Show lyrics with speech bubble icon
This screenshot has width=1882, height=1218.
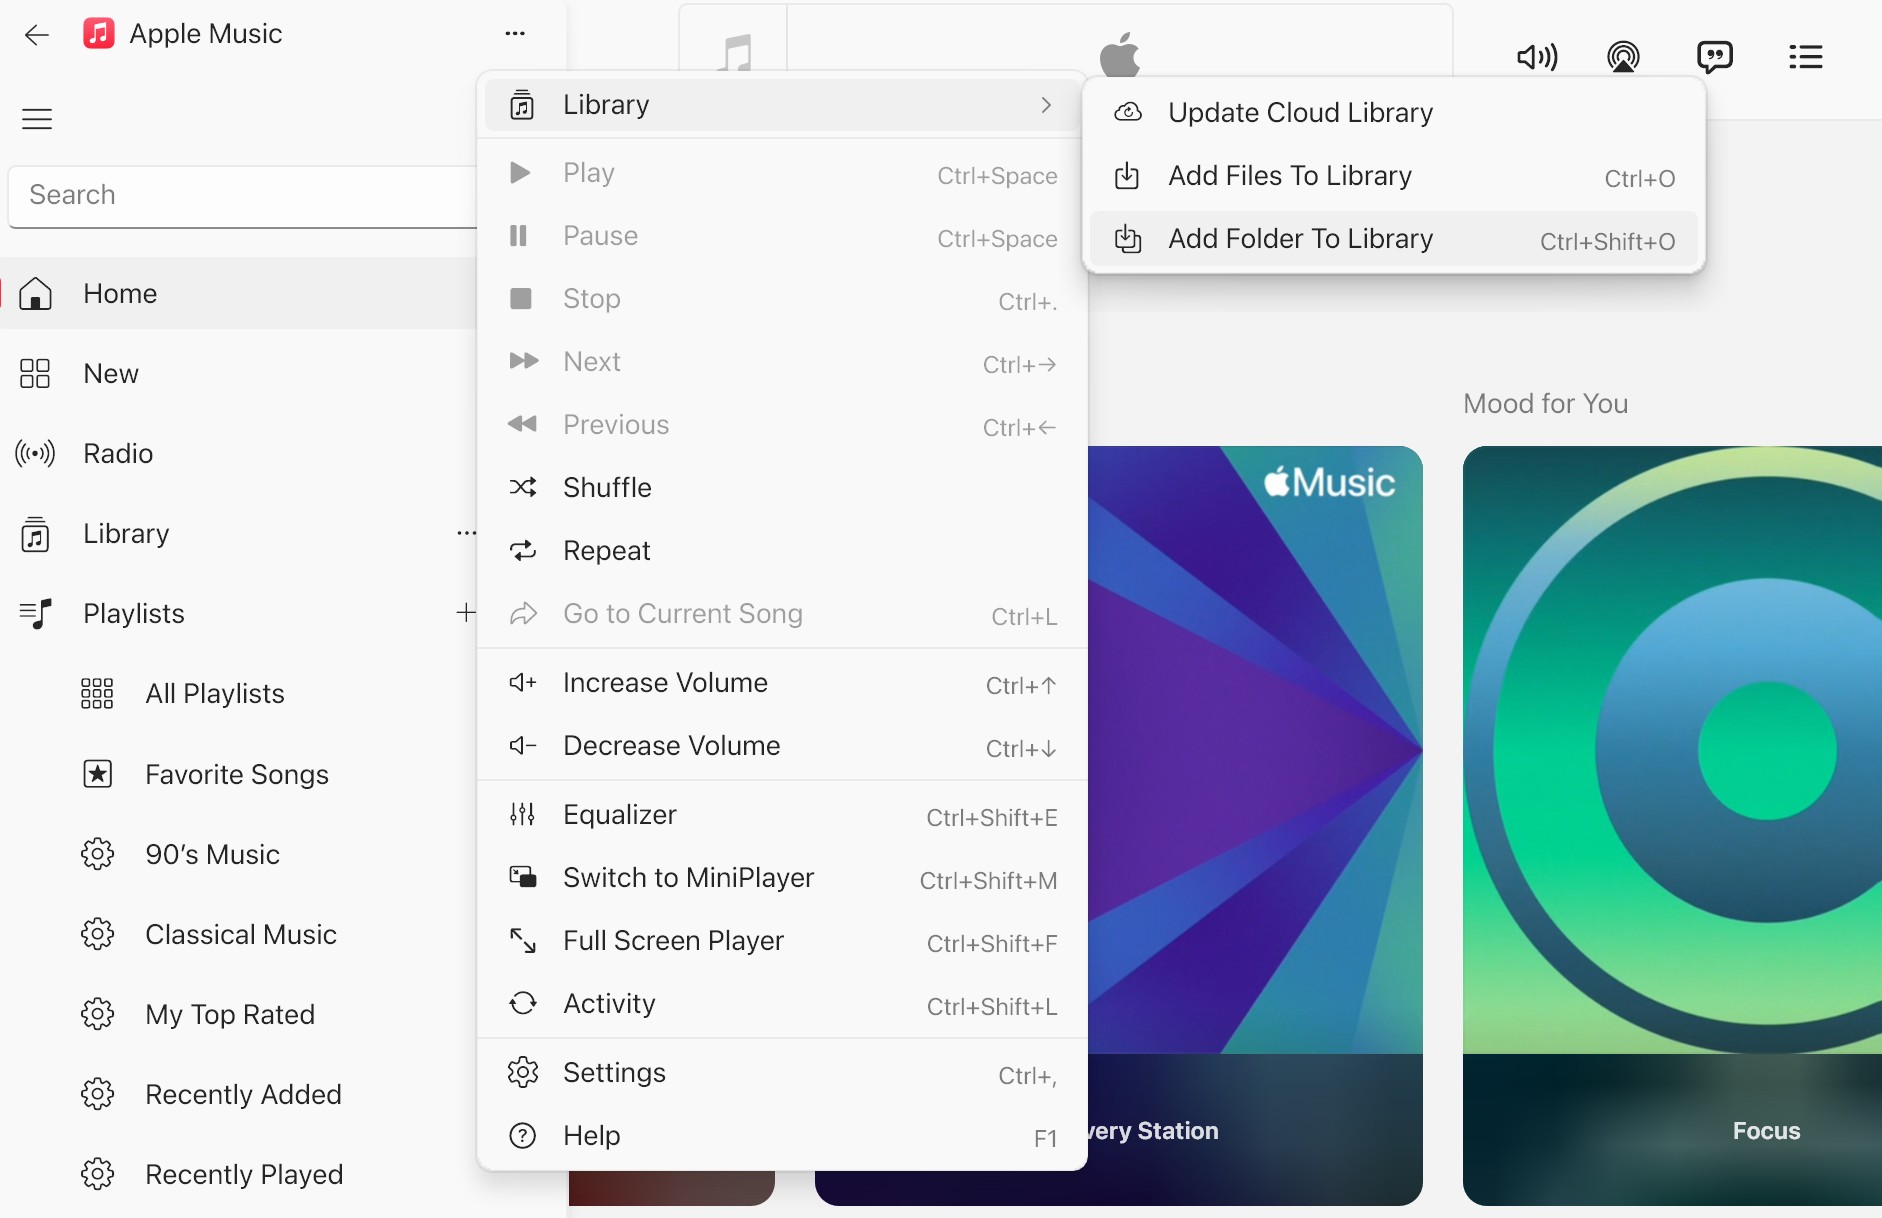pos(1714,57)
